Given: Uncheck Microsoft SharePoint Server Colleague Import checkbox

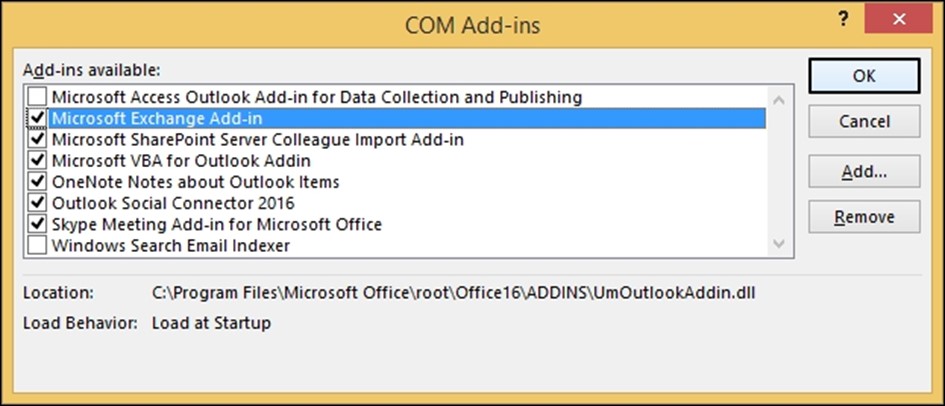Looking at the screenshot, I should [x=38, y=139].
